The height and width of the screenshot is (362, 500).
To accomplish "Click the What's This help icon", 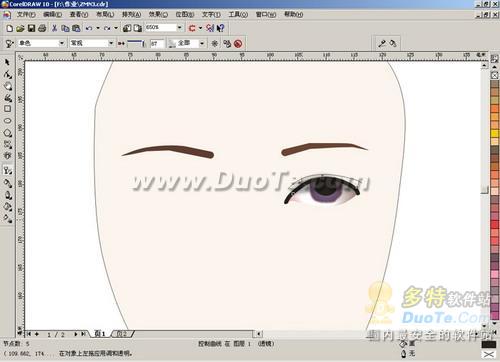I will click(220, 28).
